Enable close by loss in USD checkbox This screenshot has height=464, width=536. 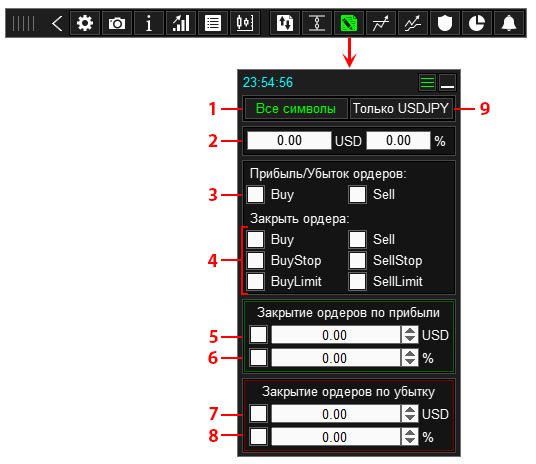[x=258, y=414]
